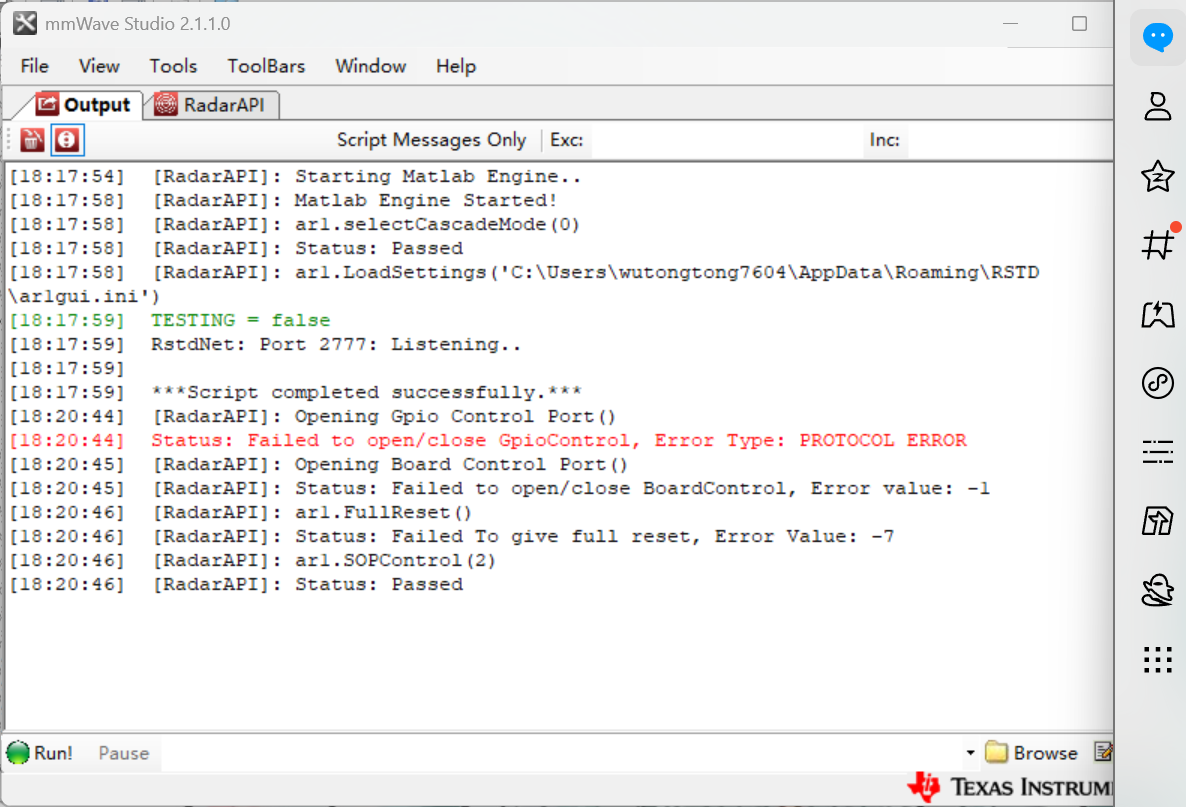The height and width of the screenshot is (807, 1186).
Task: Open the circular link sidebar icon
Action: (x=1157, y=383)
